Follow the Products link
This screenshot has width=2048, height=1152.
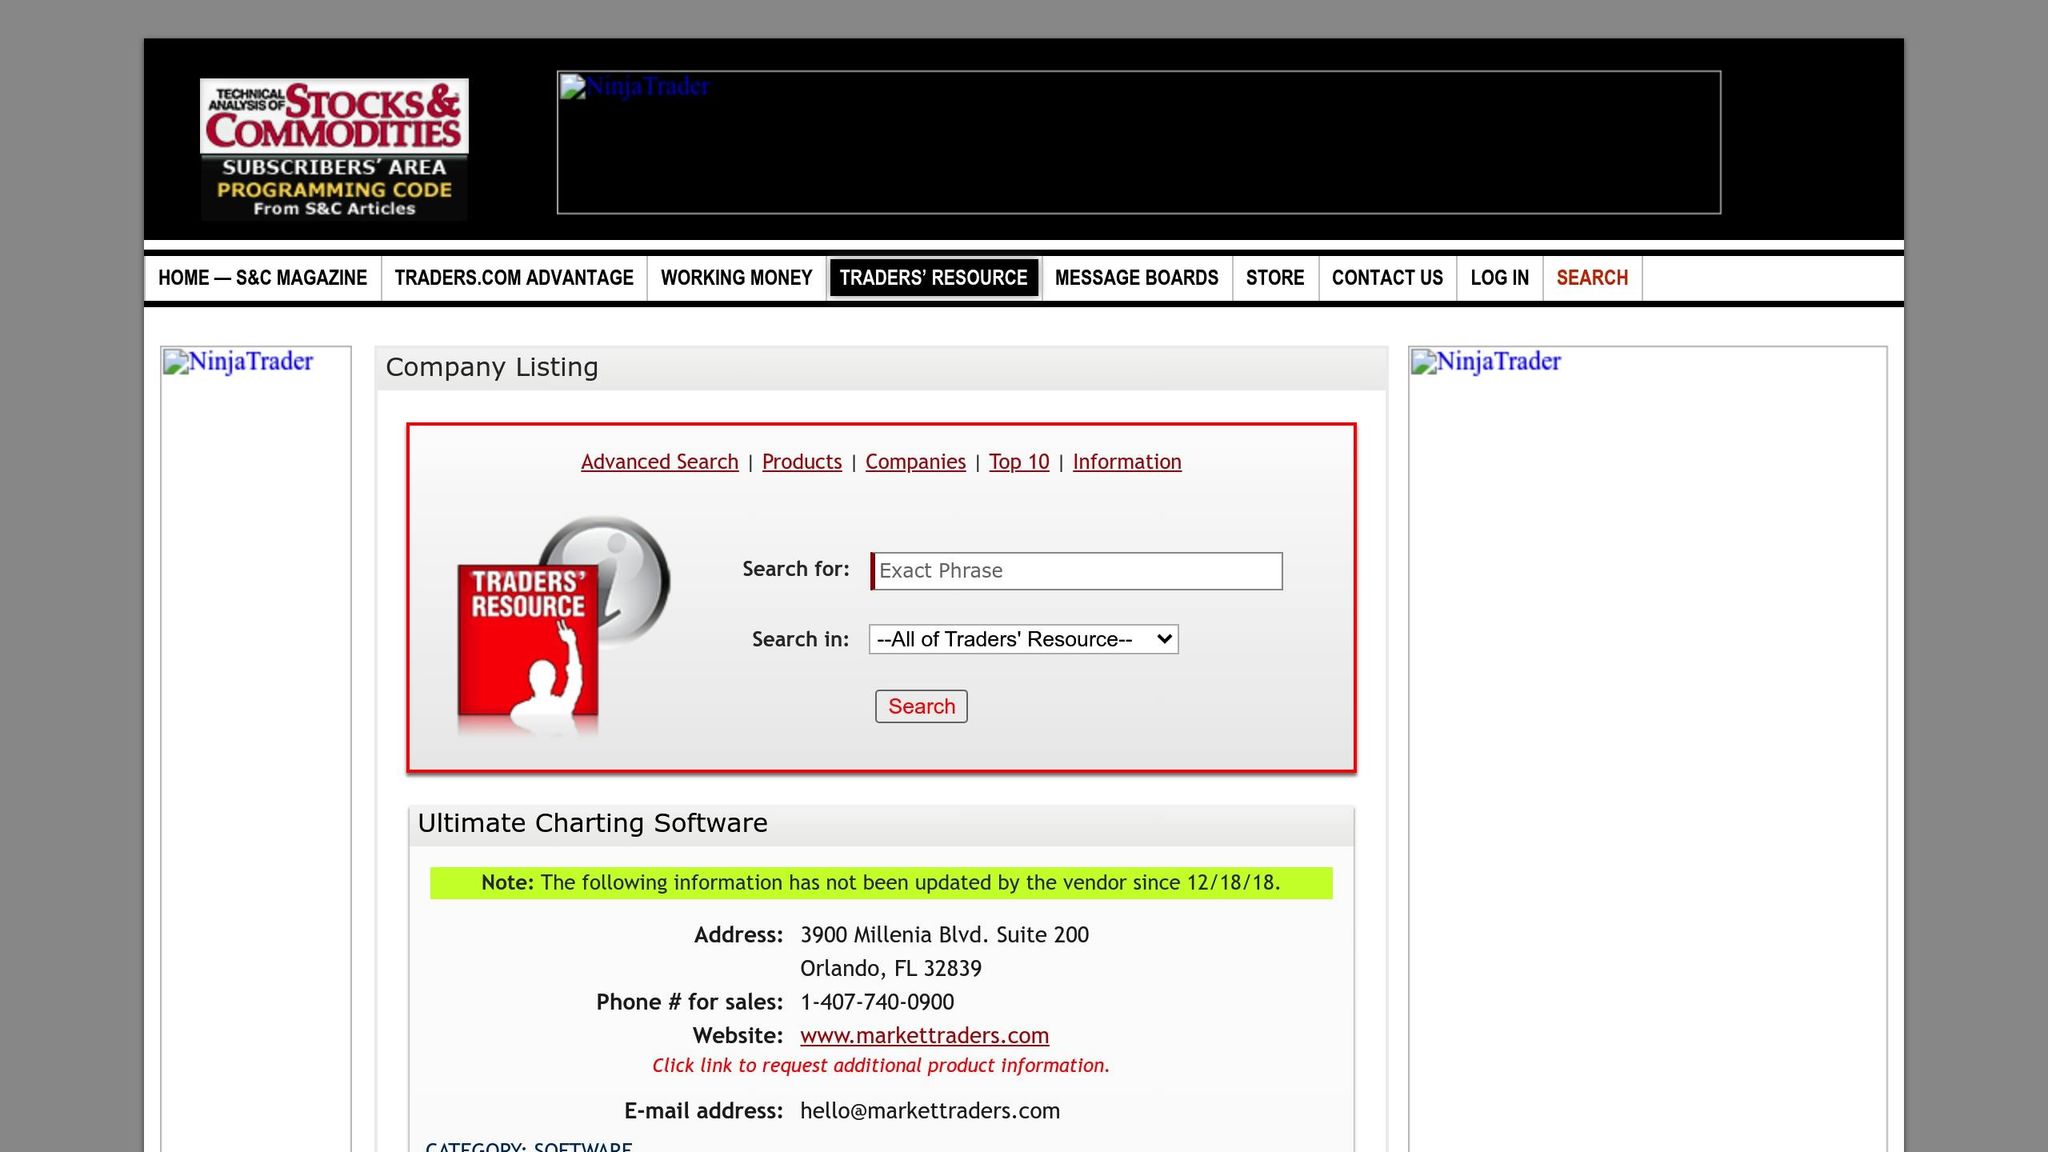pyautogui.click(x=802, y=462)
